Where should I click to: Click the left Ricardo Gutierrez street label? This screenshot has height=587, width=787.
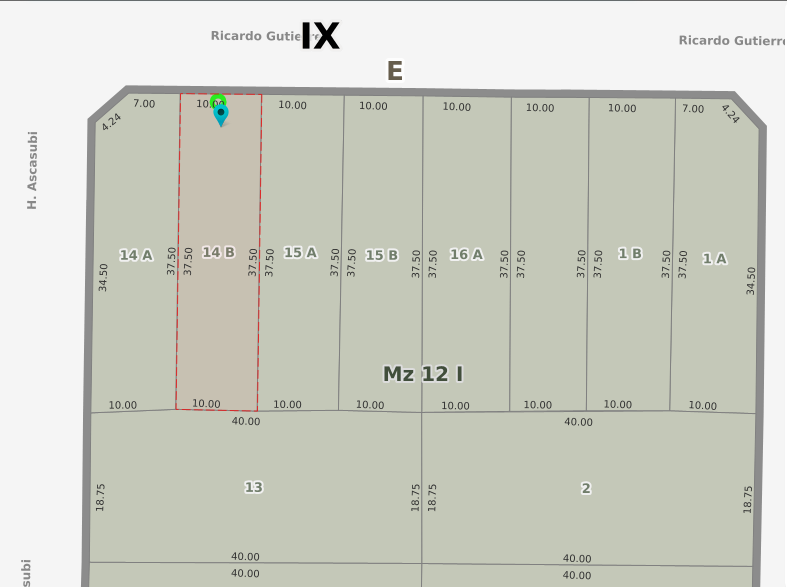256,36
